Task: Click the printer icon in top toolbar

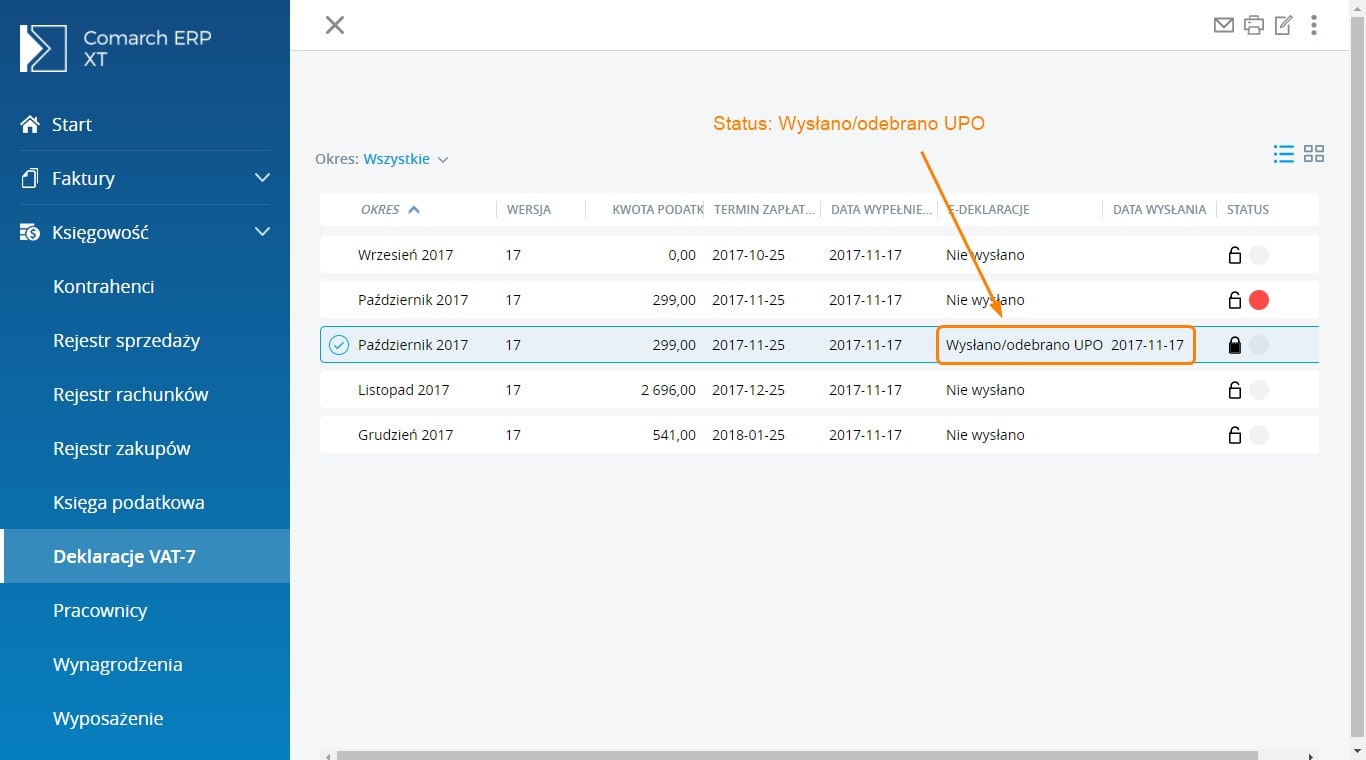Action: click(x=1253, y=25)
